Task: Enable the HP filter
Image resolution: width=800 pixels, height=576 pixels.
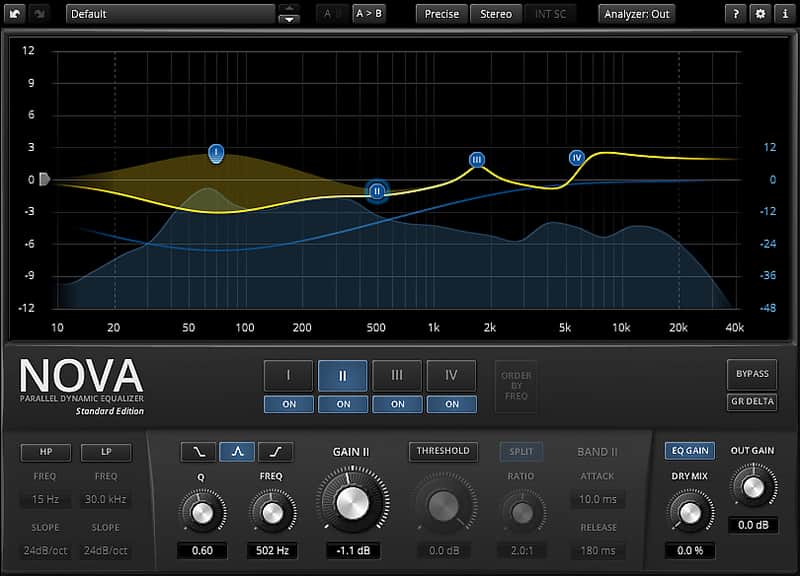Action: click(46, 452)
